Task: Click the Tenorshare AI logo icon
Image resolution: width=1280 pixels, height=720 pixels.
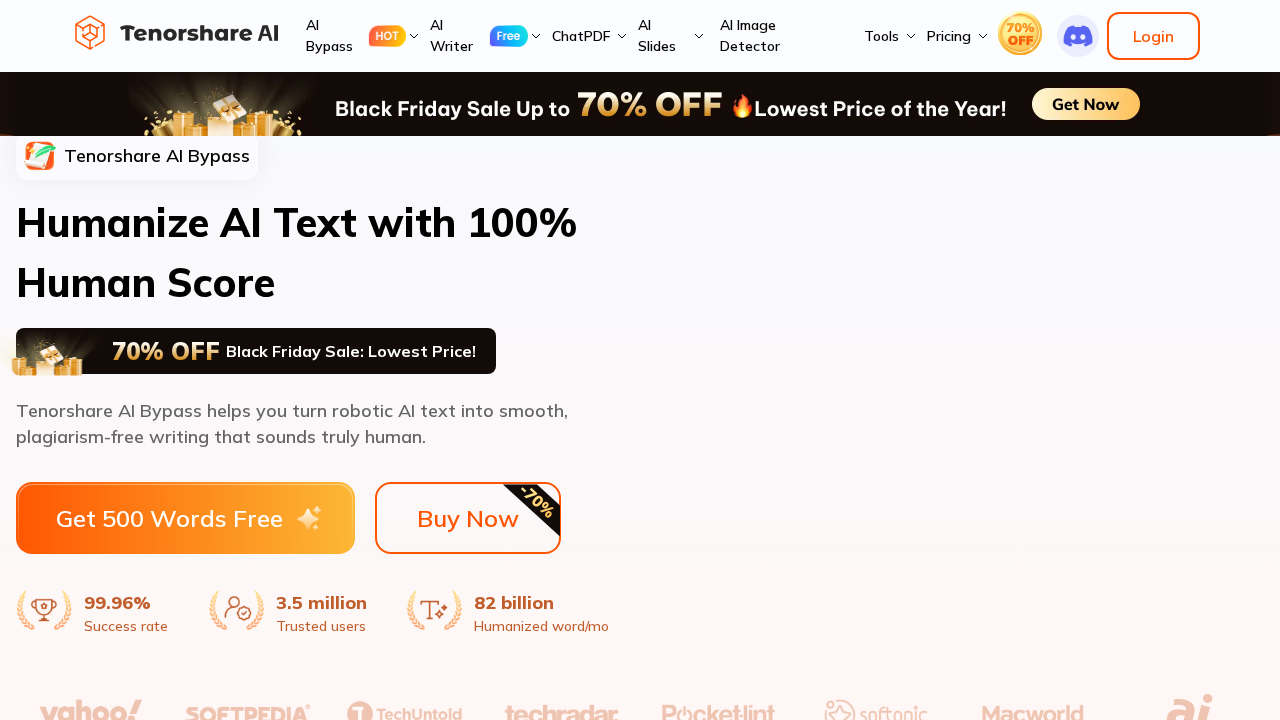Action: (90, 33)
